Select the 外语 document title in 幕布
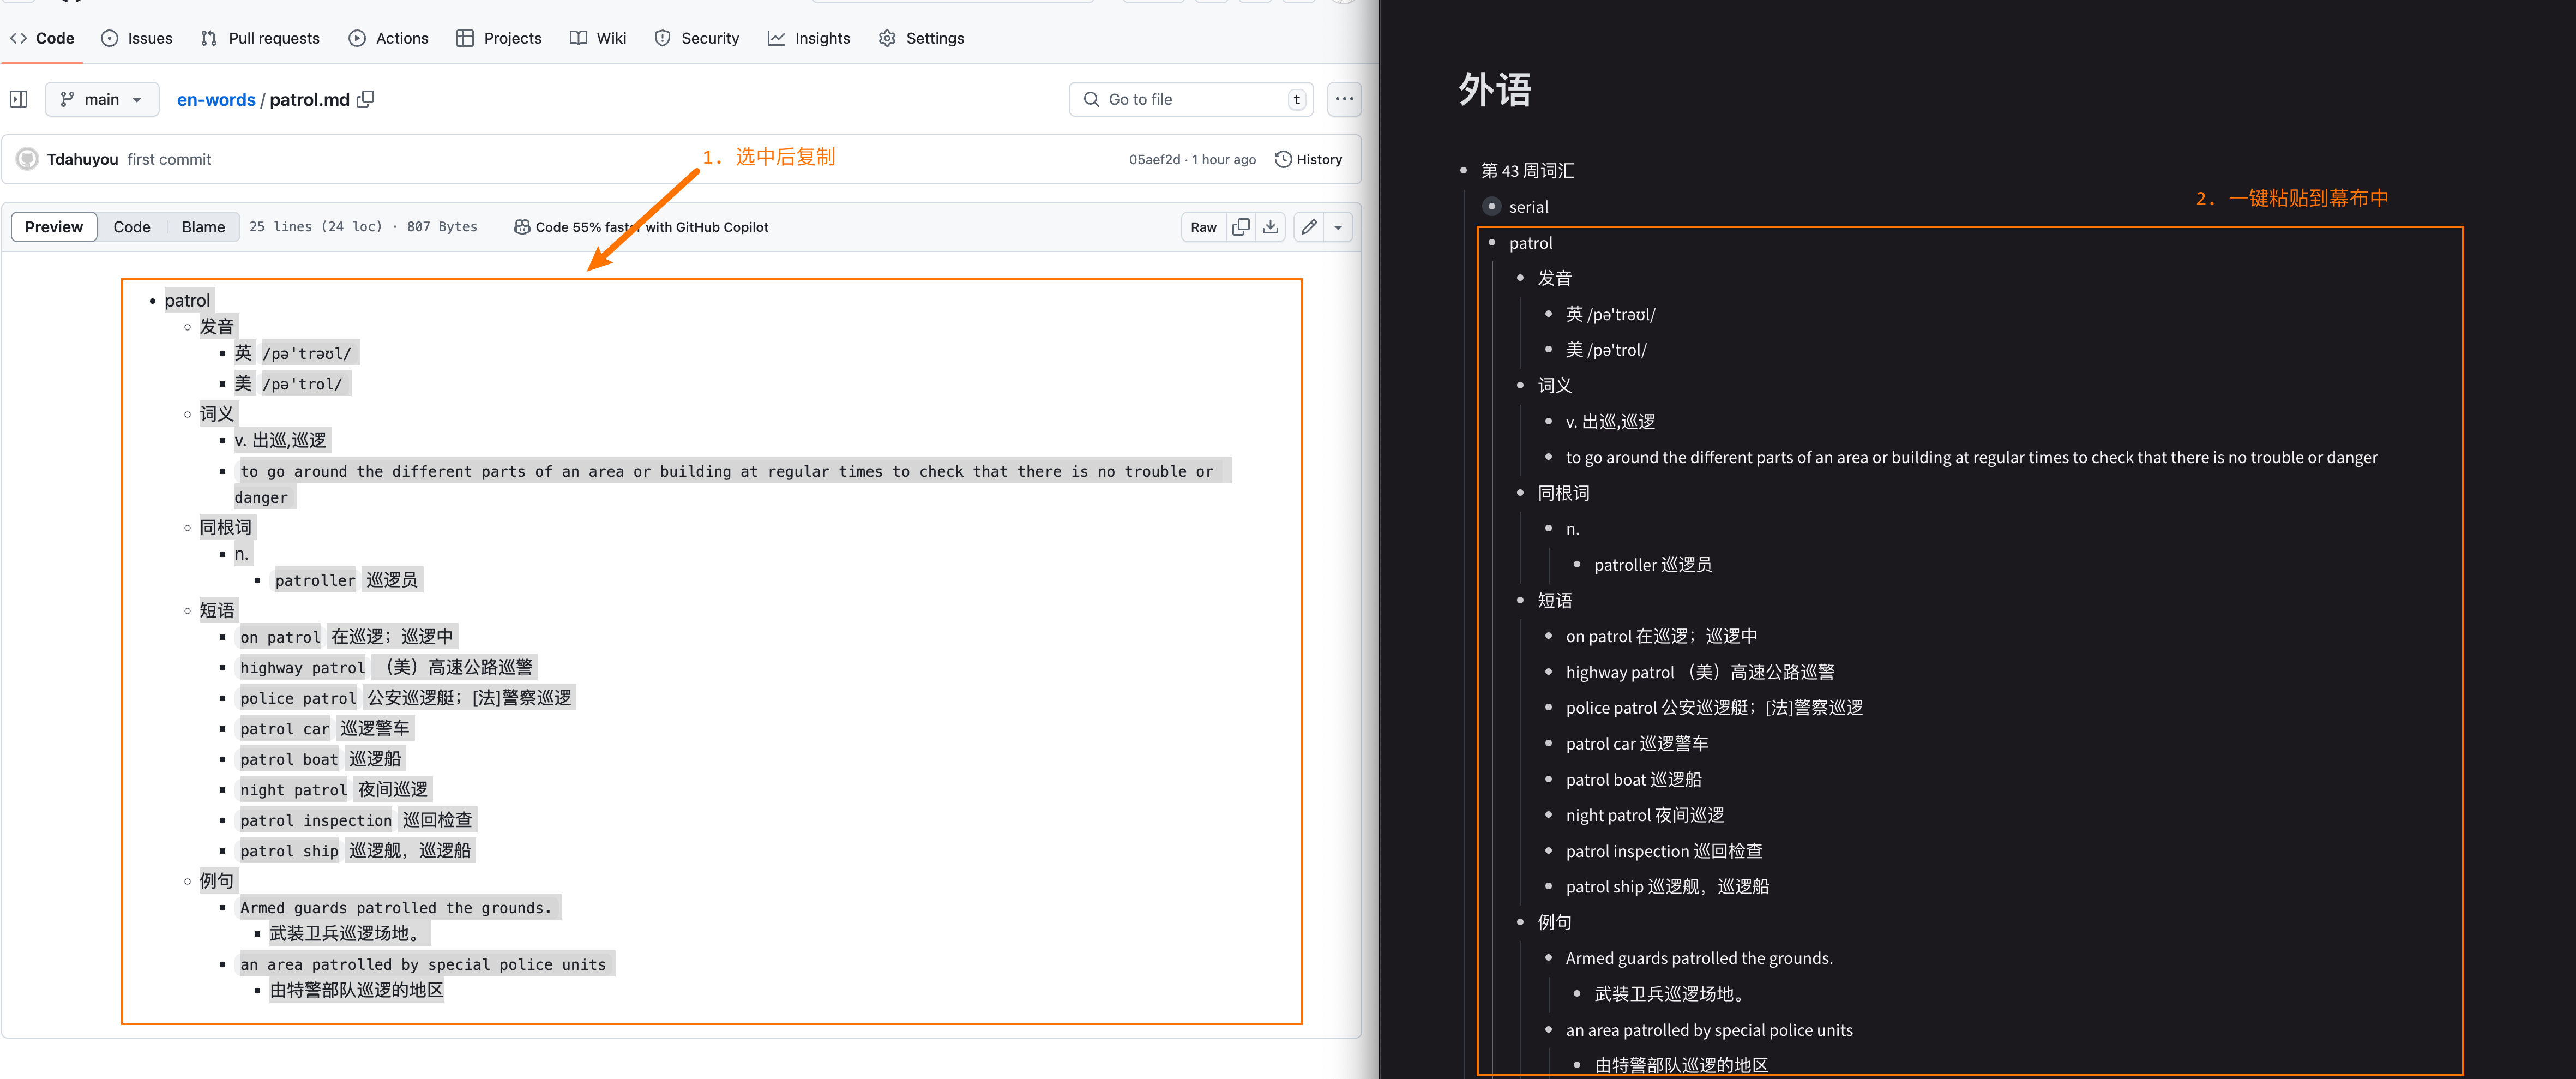This screenshot has height=1079, width=2576. (x=1495, y=89)
